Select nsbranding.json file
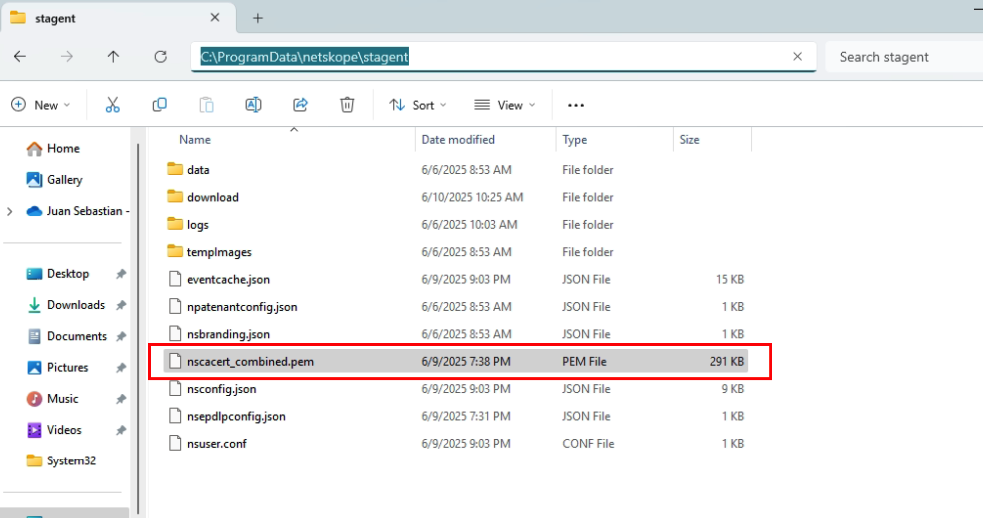Image resolution: width=983 pixels, height=518 pixels. (456, 334)
